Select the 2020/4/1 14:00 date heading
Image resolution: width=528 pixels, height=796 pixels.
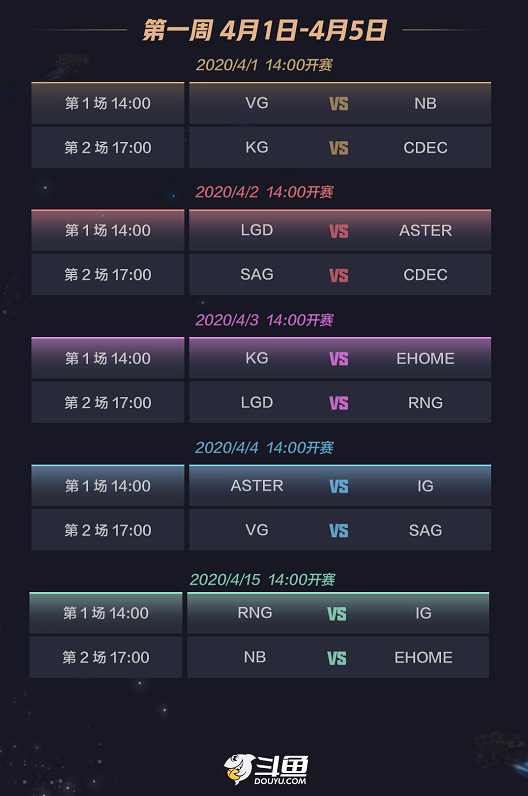pyautogui.click(x=264, y=65)
